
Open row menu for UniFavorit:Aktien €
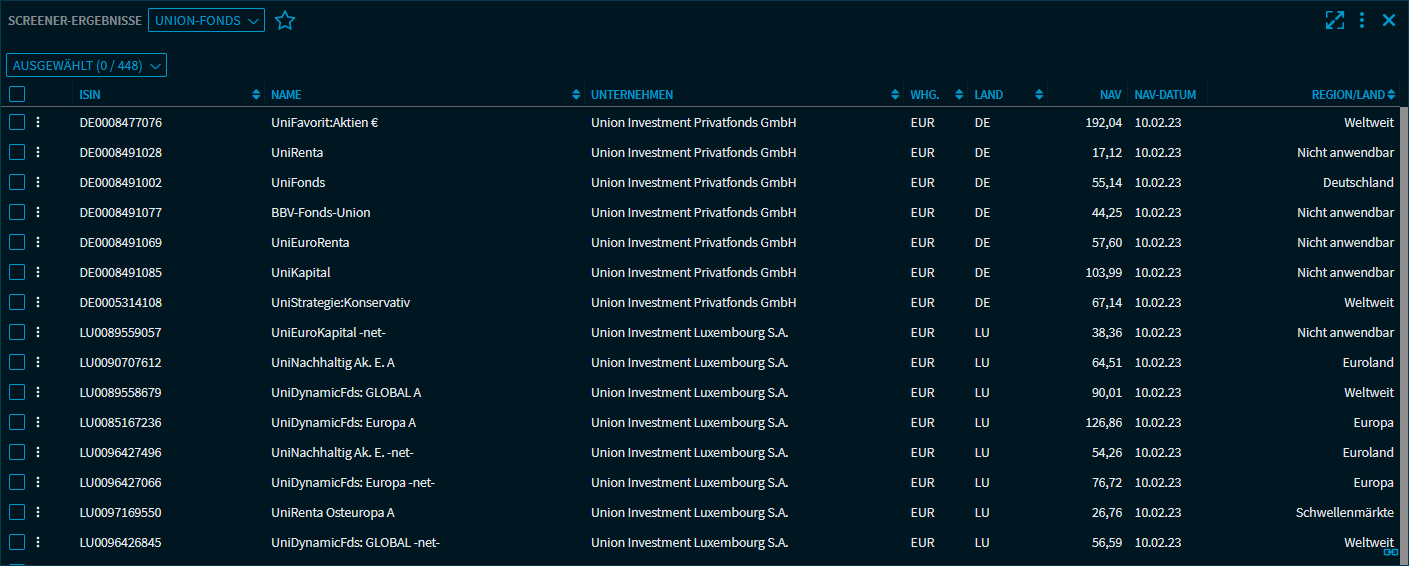point(38,123)
